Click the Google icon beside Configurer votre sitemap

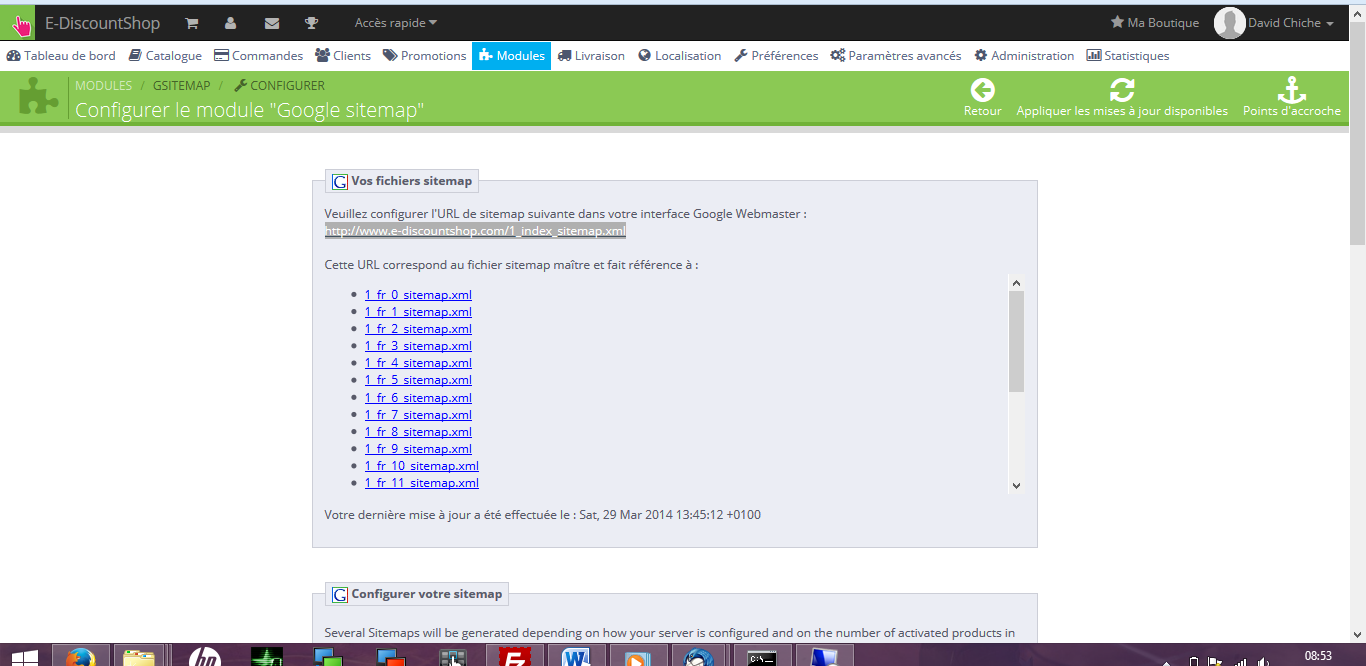[x=340, y=594]
